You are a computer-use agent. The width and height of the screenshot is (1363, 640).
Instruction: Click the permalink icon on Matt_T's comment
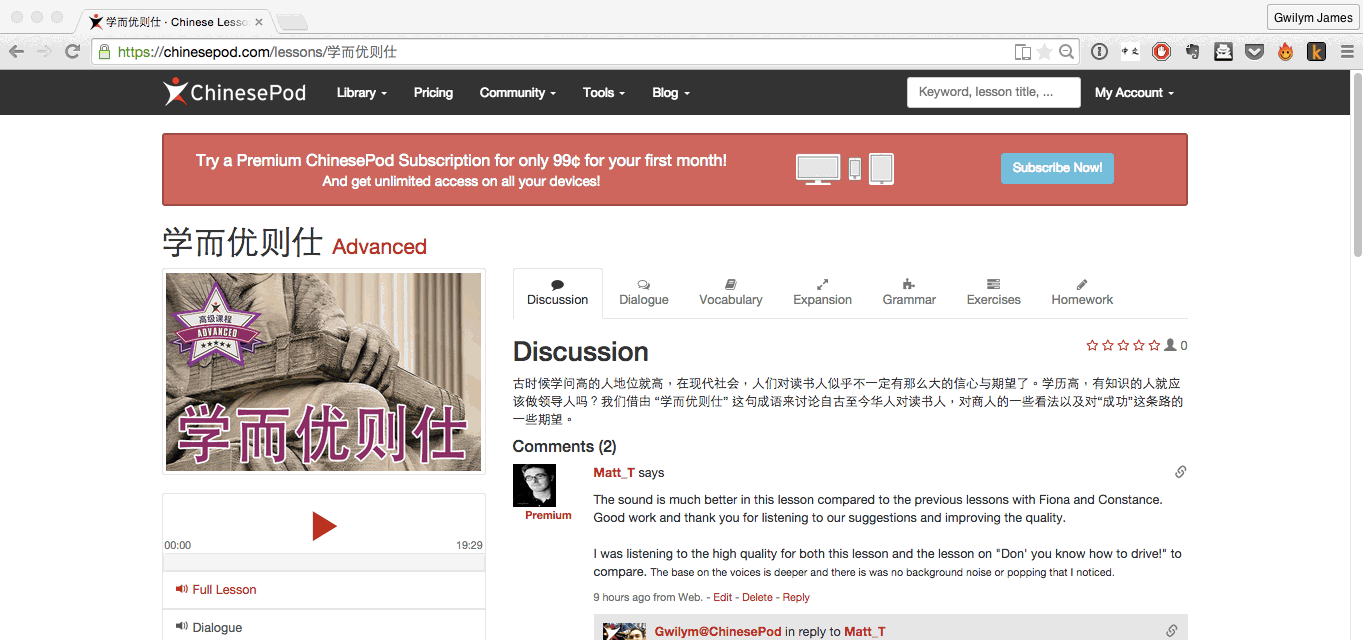coord(1180,471)
